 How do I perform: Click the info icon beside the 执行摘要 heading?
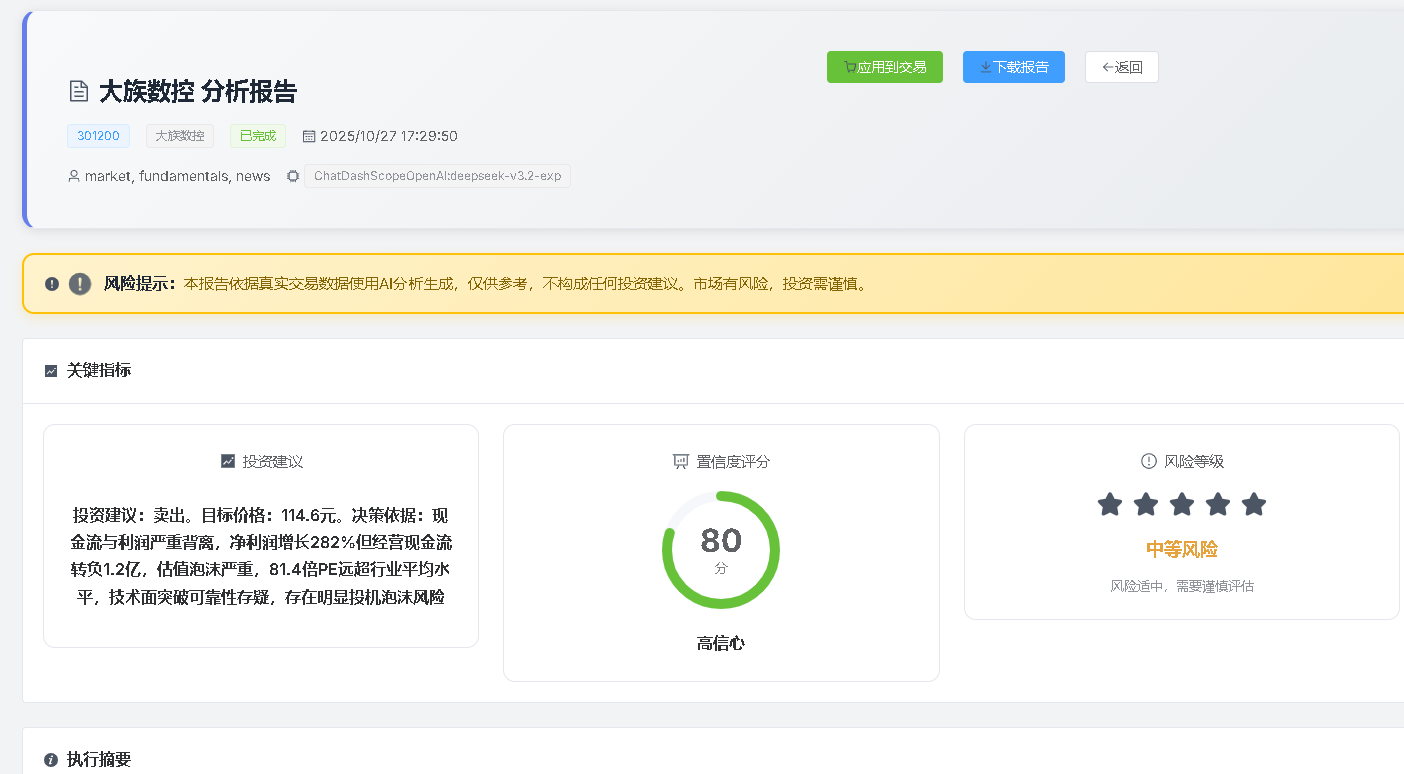[x=51, y=760]
